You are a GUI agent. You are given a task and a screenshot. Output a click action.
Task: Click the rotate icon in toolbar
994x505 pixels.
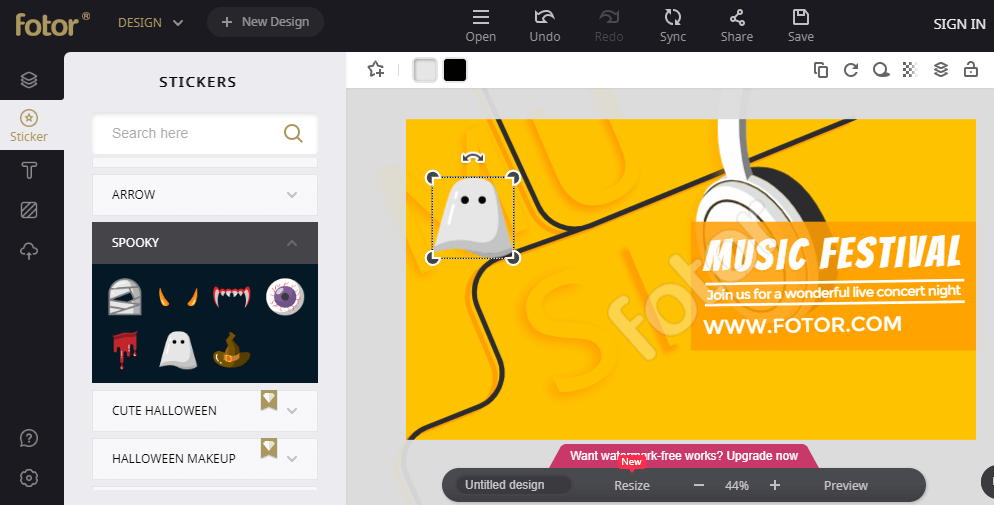click(x=851, y=70)
